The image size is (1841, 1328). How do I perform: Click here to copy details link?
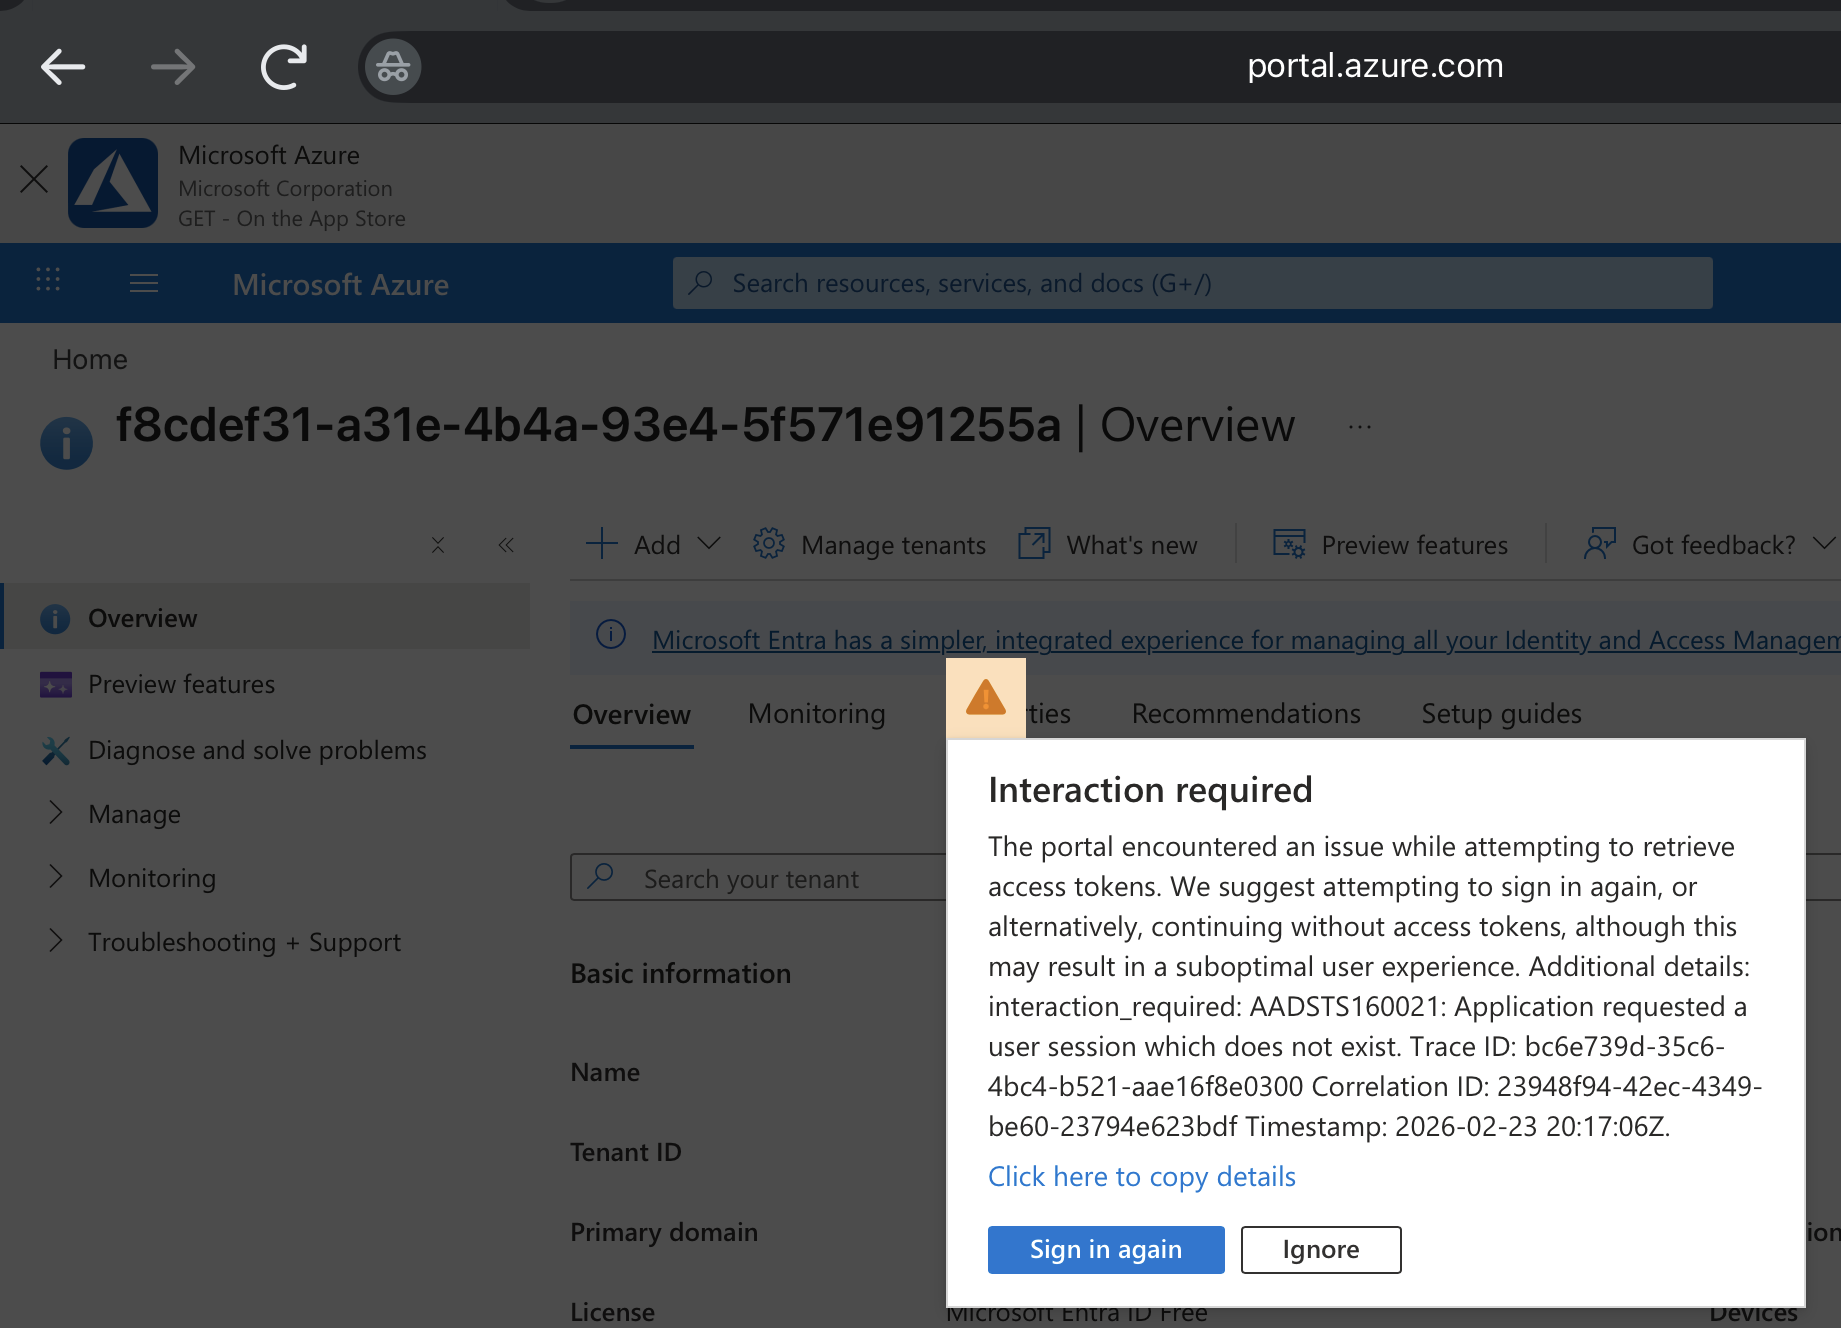[x=1141, y=1176]
